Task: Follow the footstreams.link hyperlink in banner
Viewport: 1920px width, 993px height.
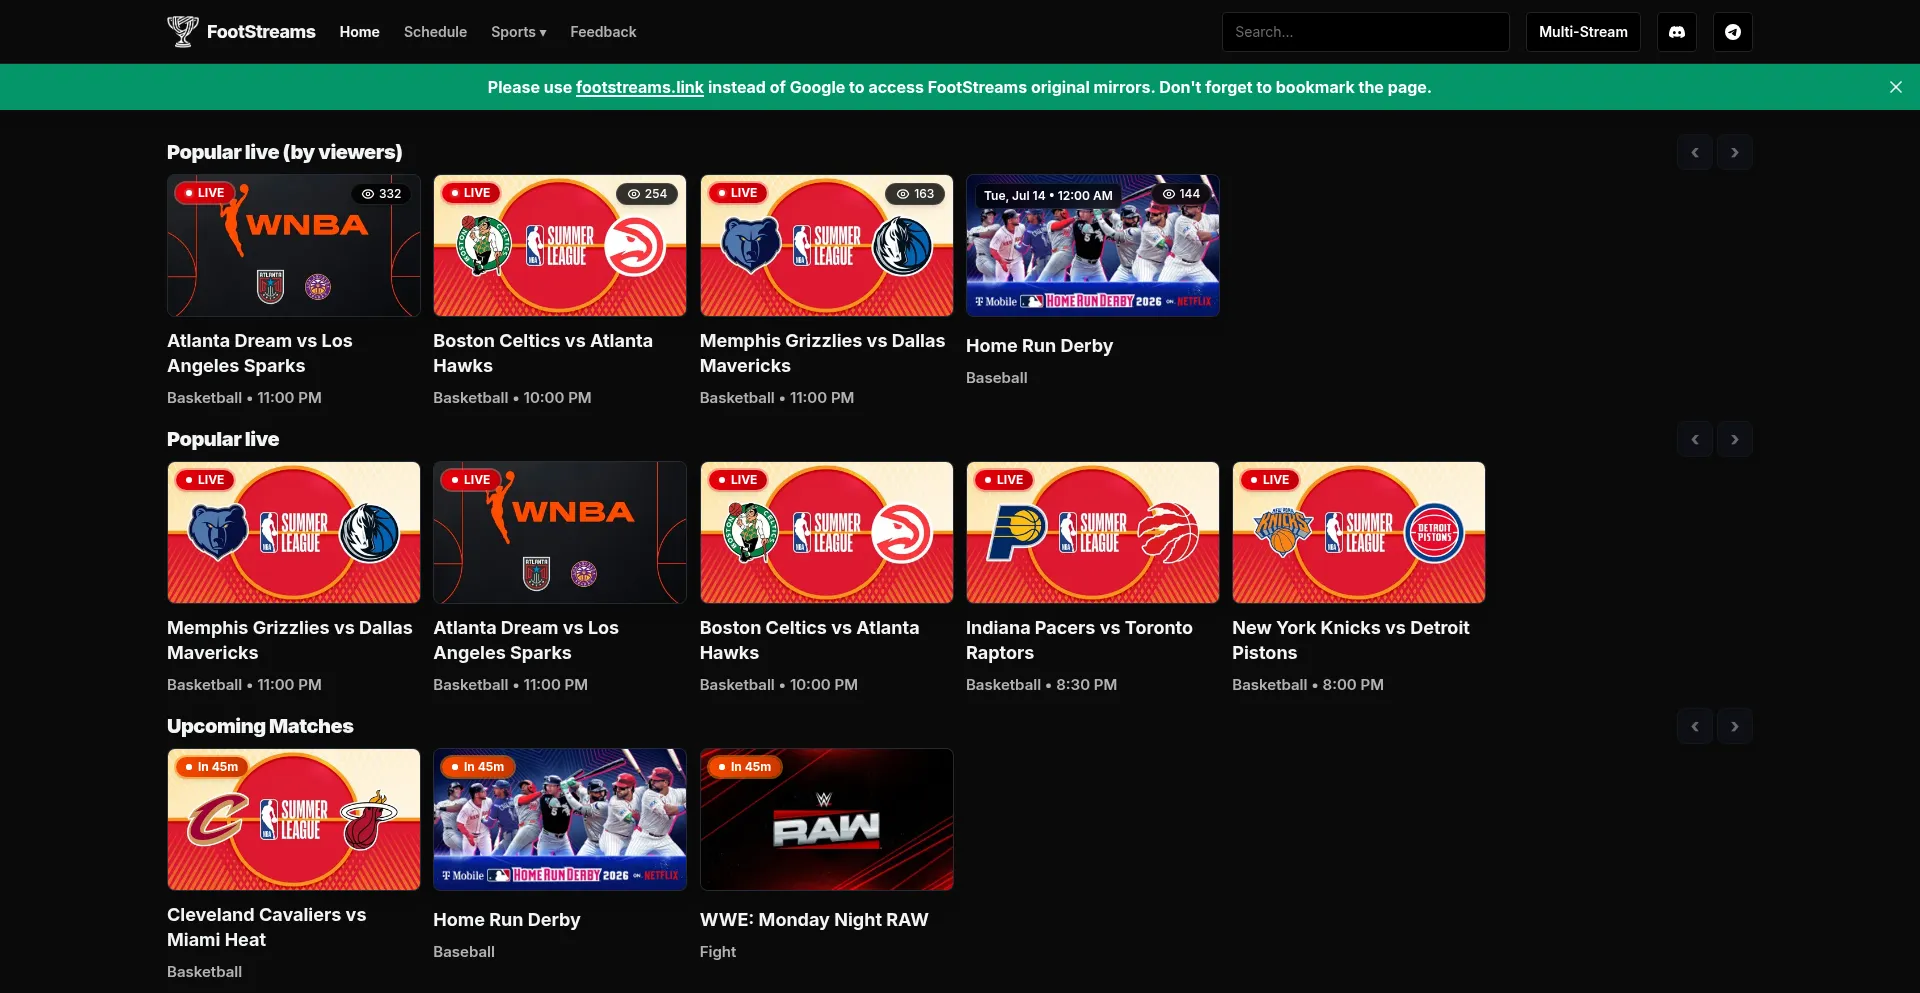Action: tap(640, 88)
